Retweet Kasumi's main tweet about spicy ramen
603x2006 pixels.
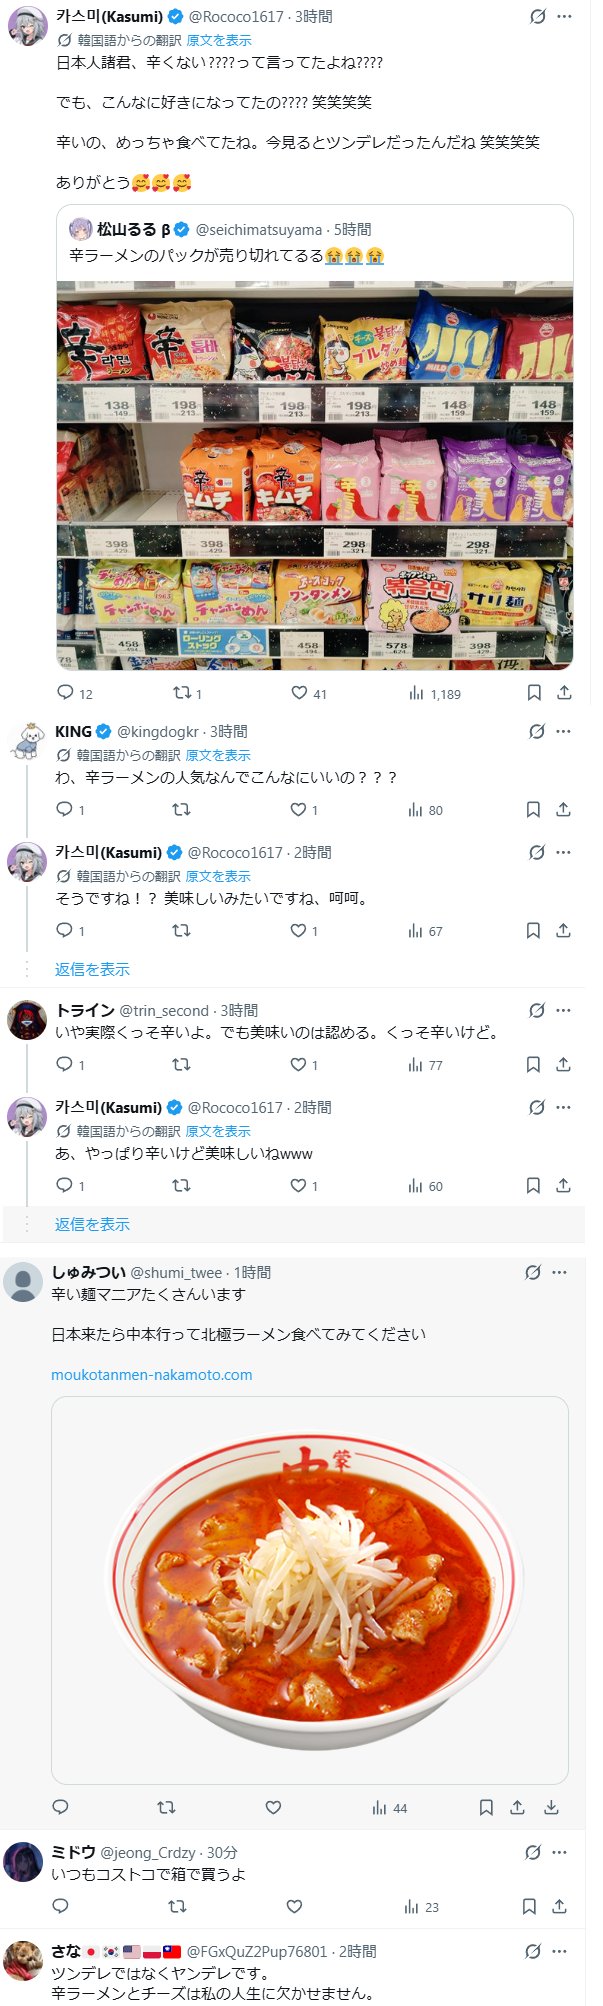[x=181, y=693]
